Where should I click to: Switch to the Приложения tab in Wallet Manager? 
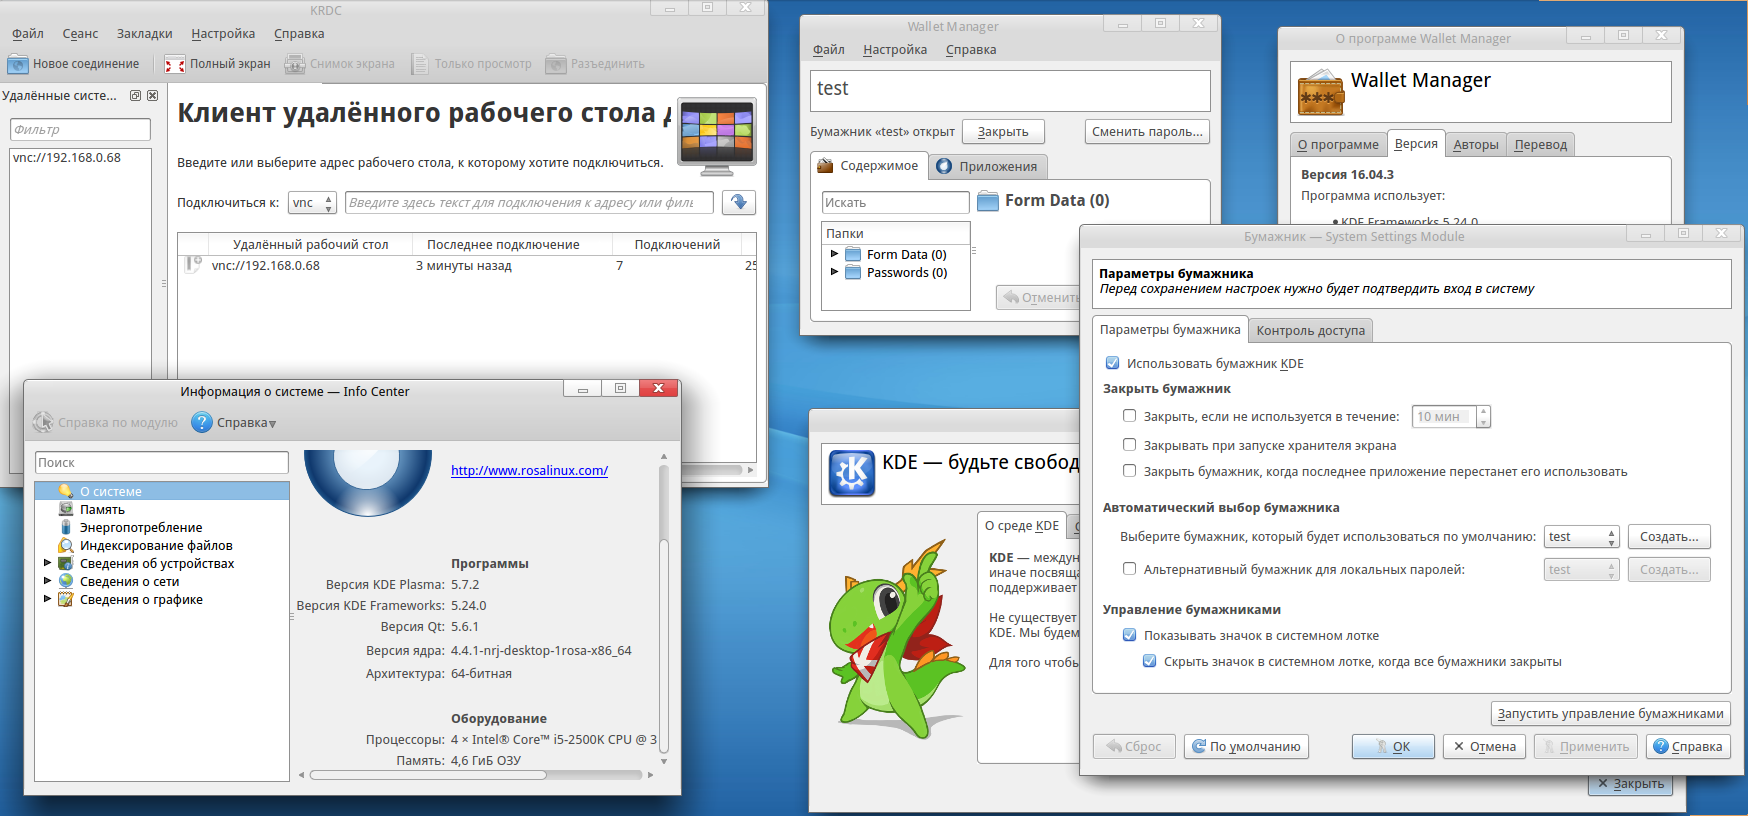point(987,166)
